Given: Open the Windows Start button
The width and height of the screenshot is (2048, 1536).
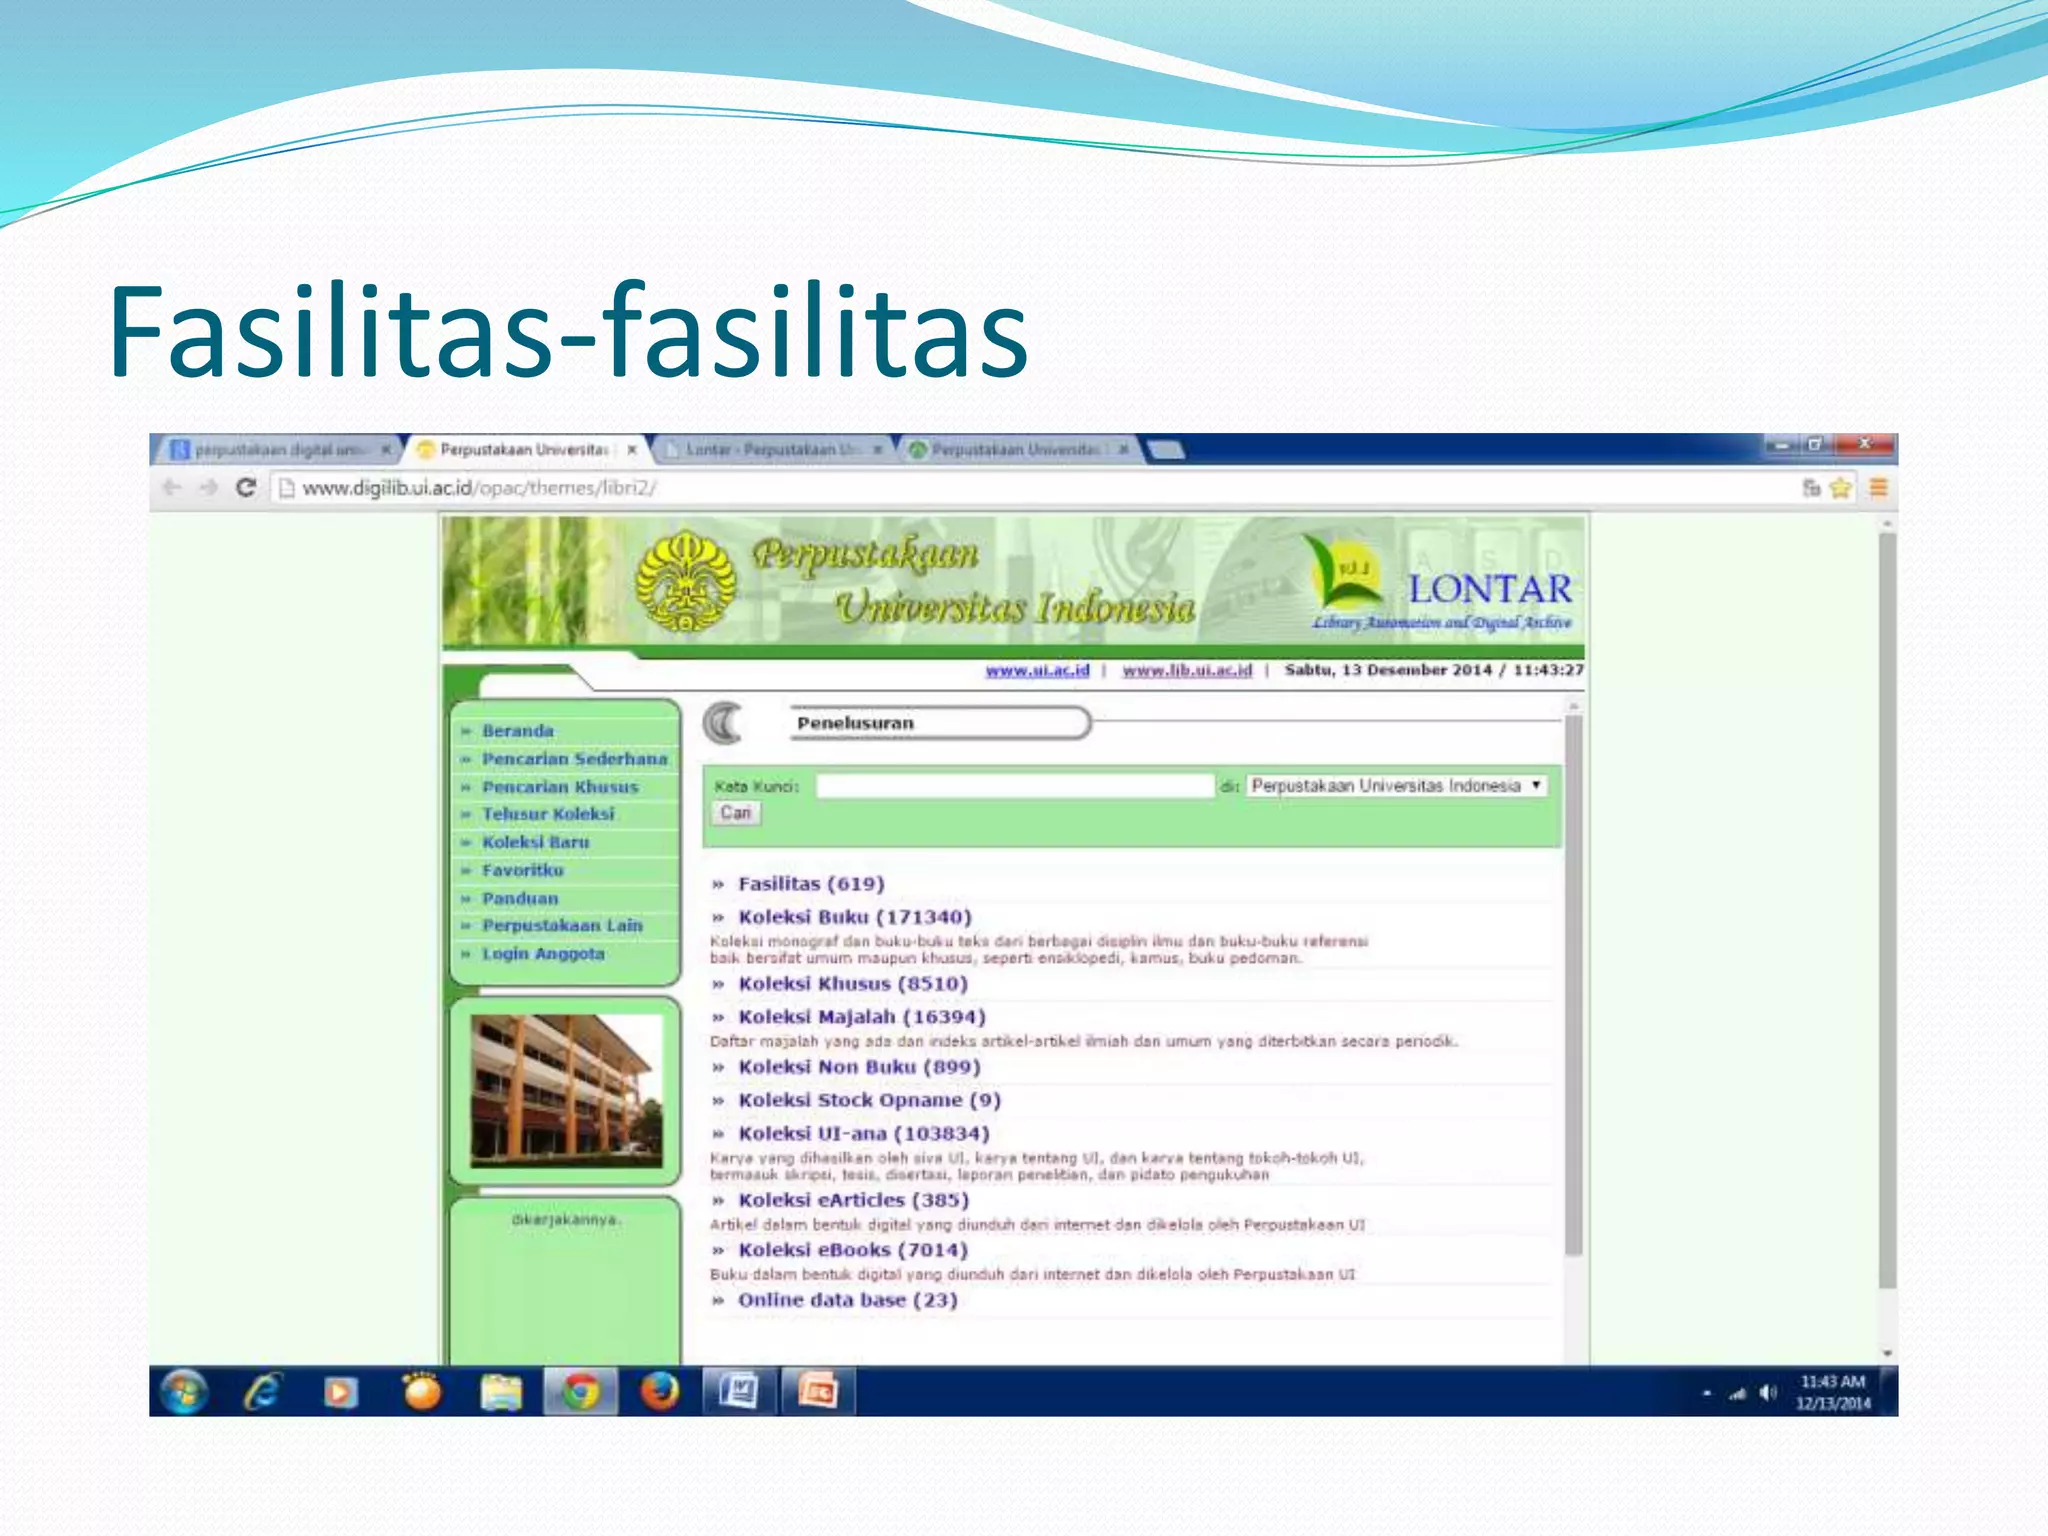Looking at the screenshot, I should (183, 1392).
